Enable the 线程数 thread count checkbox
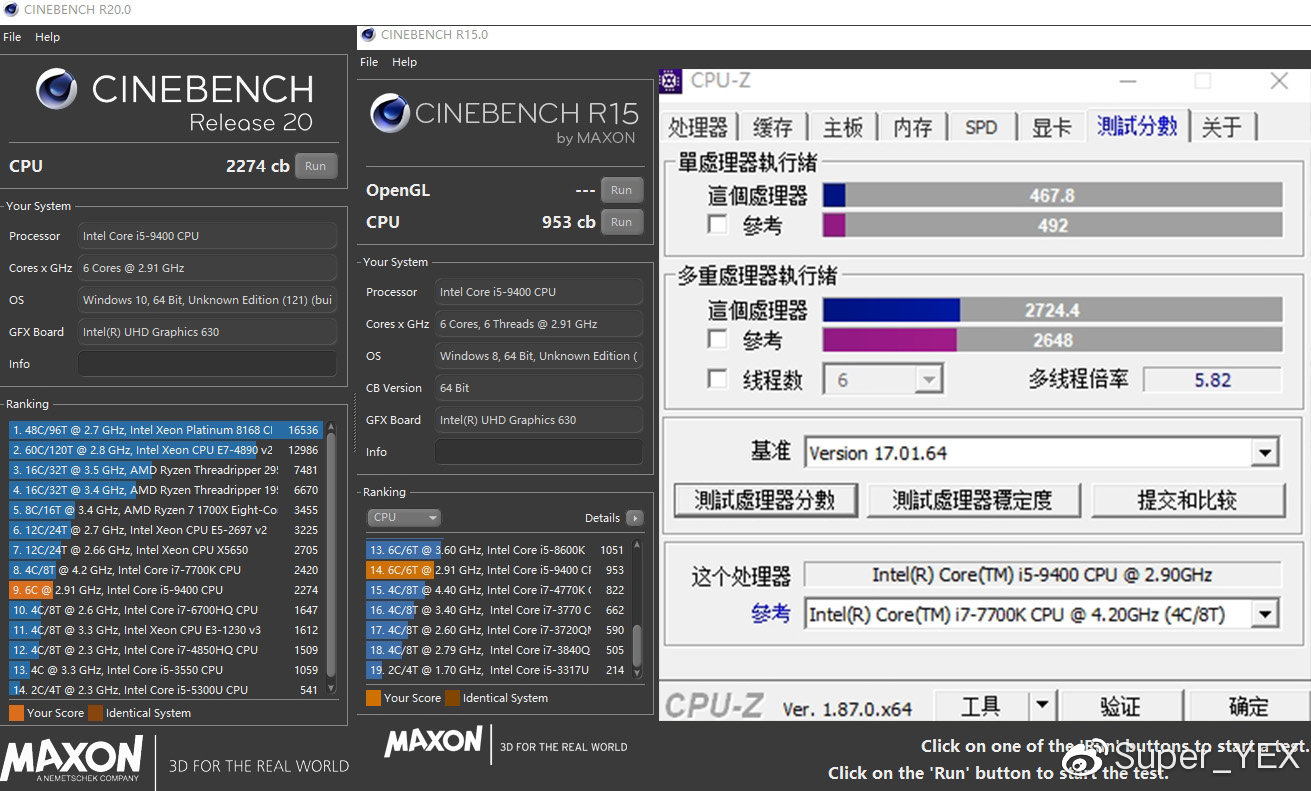Screen dimensions: 1311x791 coord(716,378)
